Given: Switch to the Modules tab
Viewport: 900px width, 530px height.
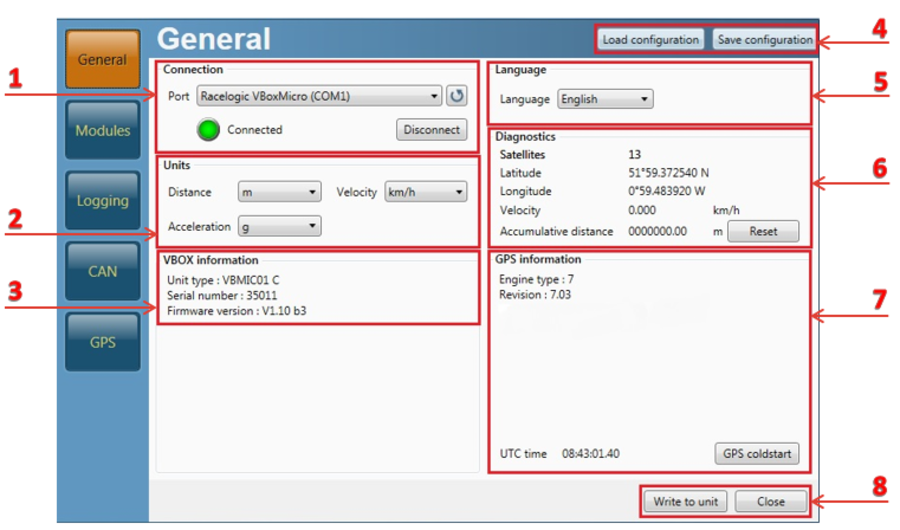Looking at the screenshot, I should click(103, 130).
